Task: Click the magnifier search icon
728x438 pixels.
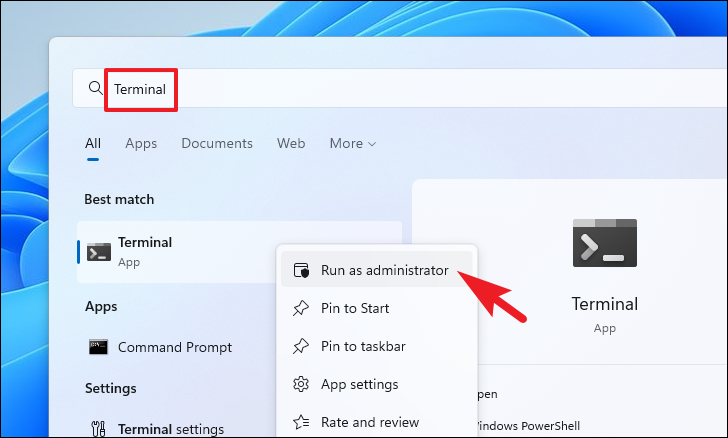Action: click(95, 88)
